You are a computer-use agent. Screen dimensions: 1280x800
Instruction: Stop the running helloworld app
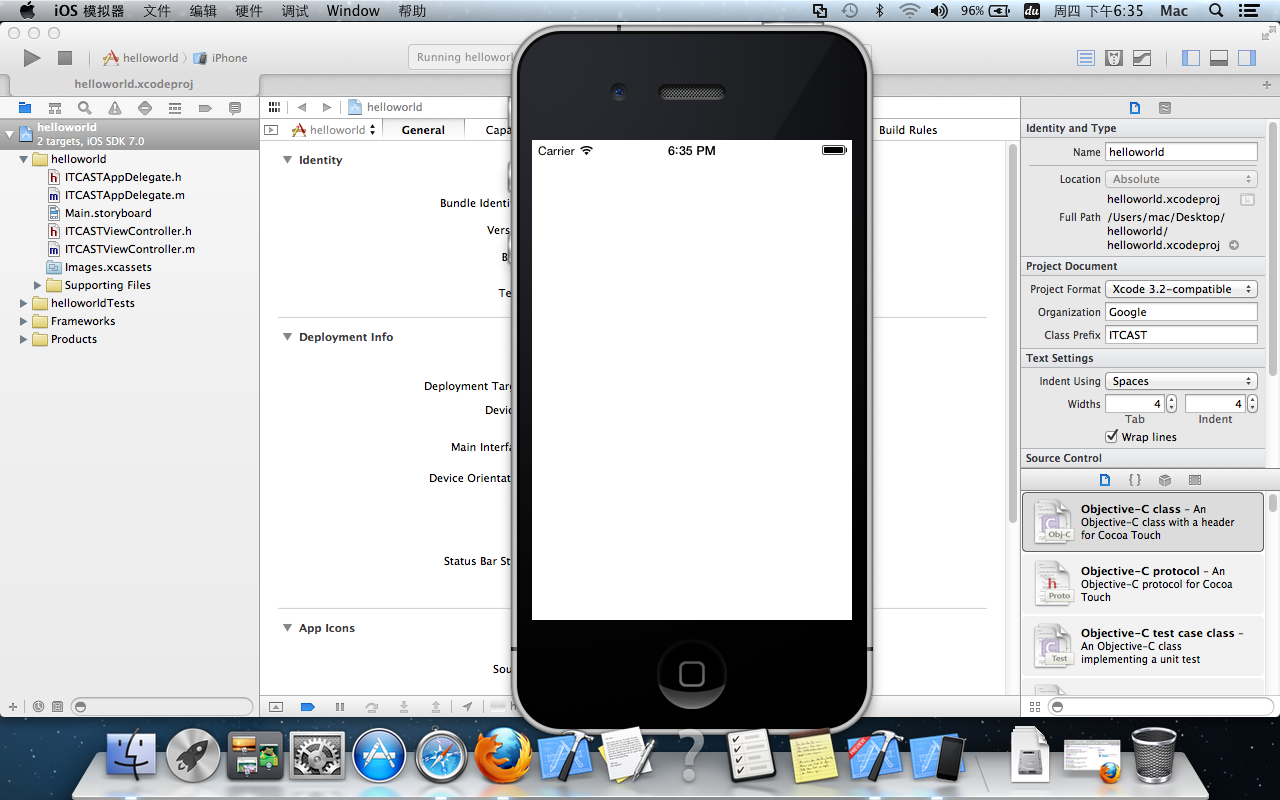point(65,58)
